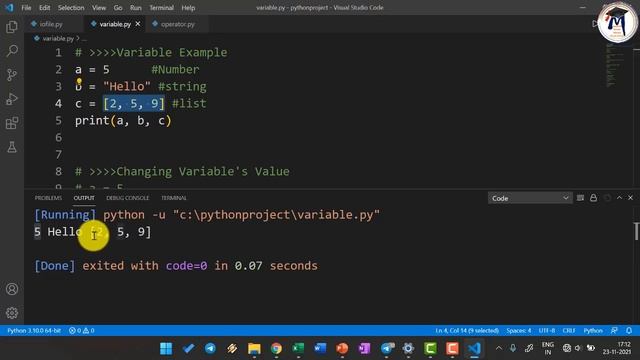The image size is (640, 360).
Task: Open PowerPoint from the taskbar
Action: point(342,349)
